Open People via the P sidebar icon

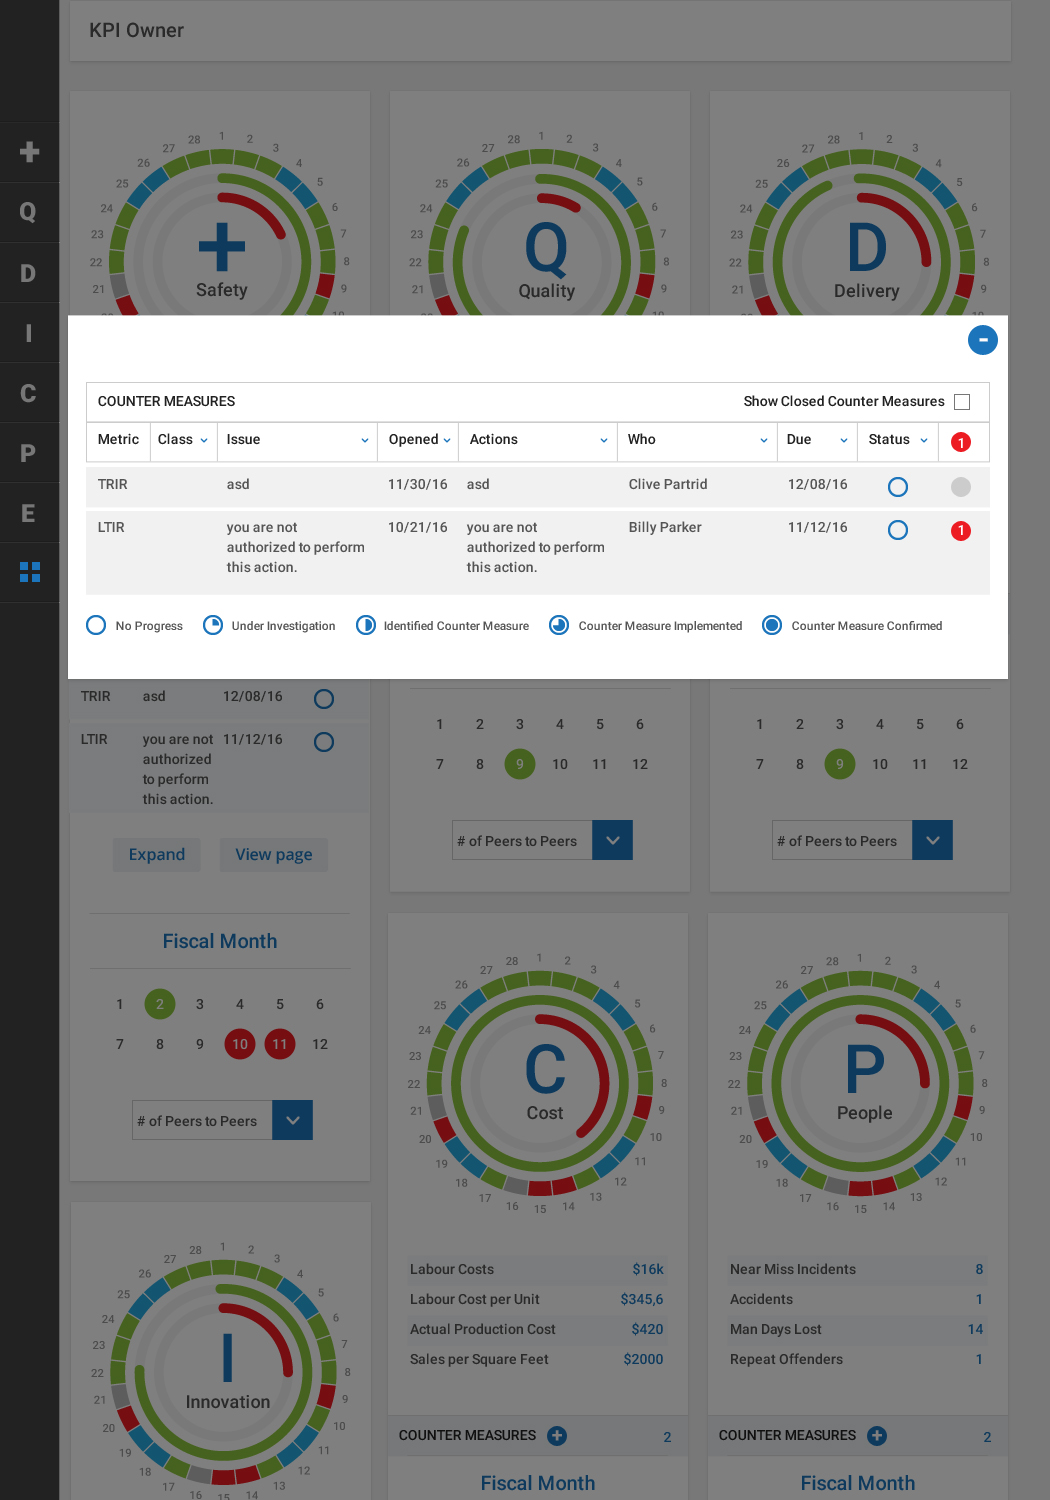pos(29,453)
